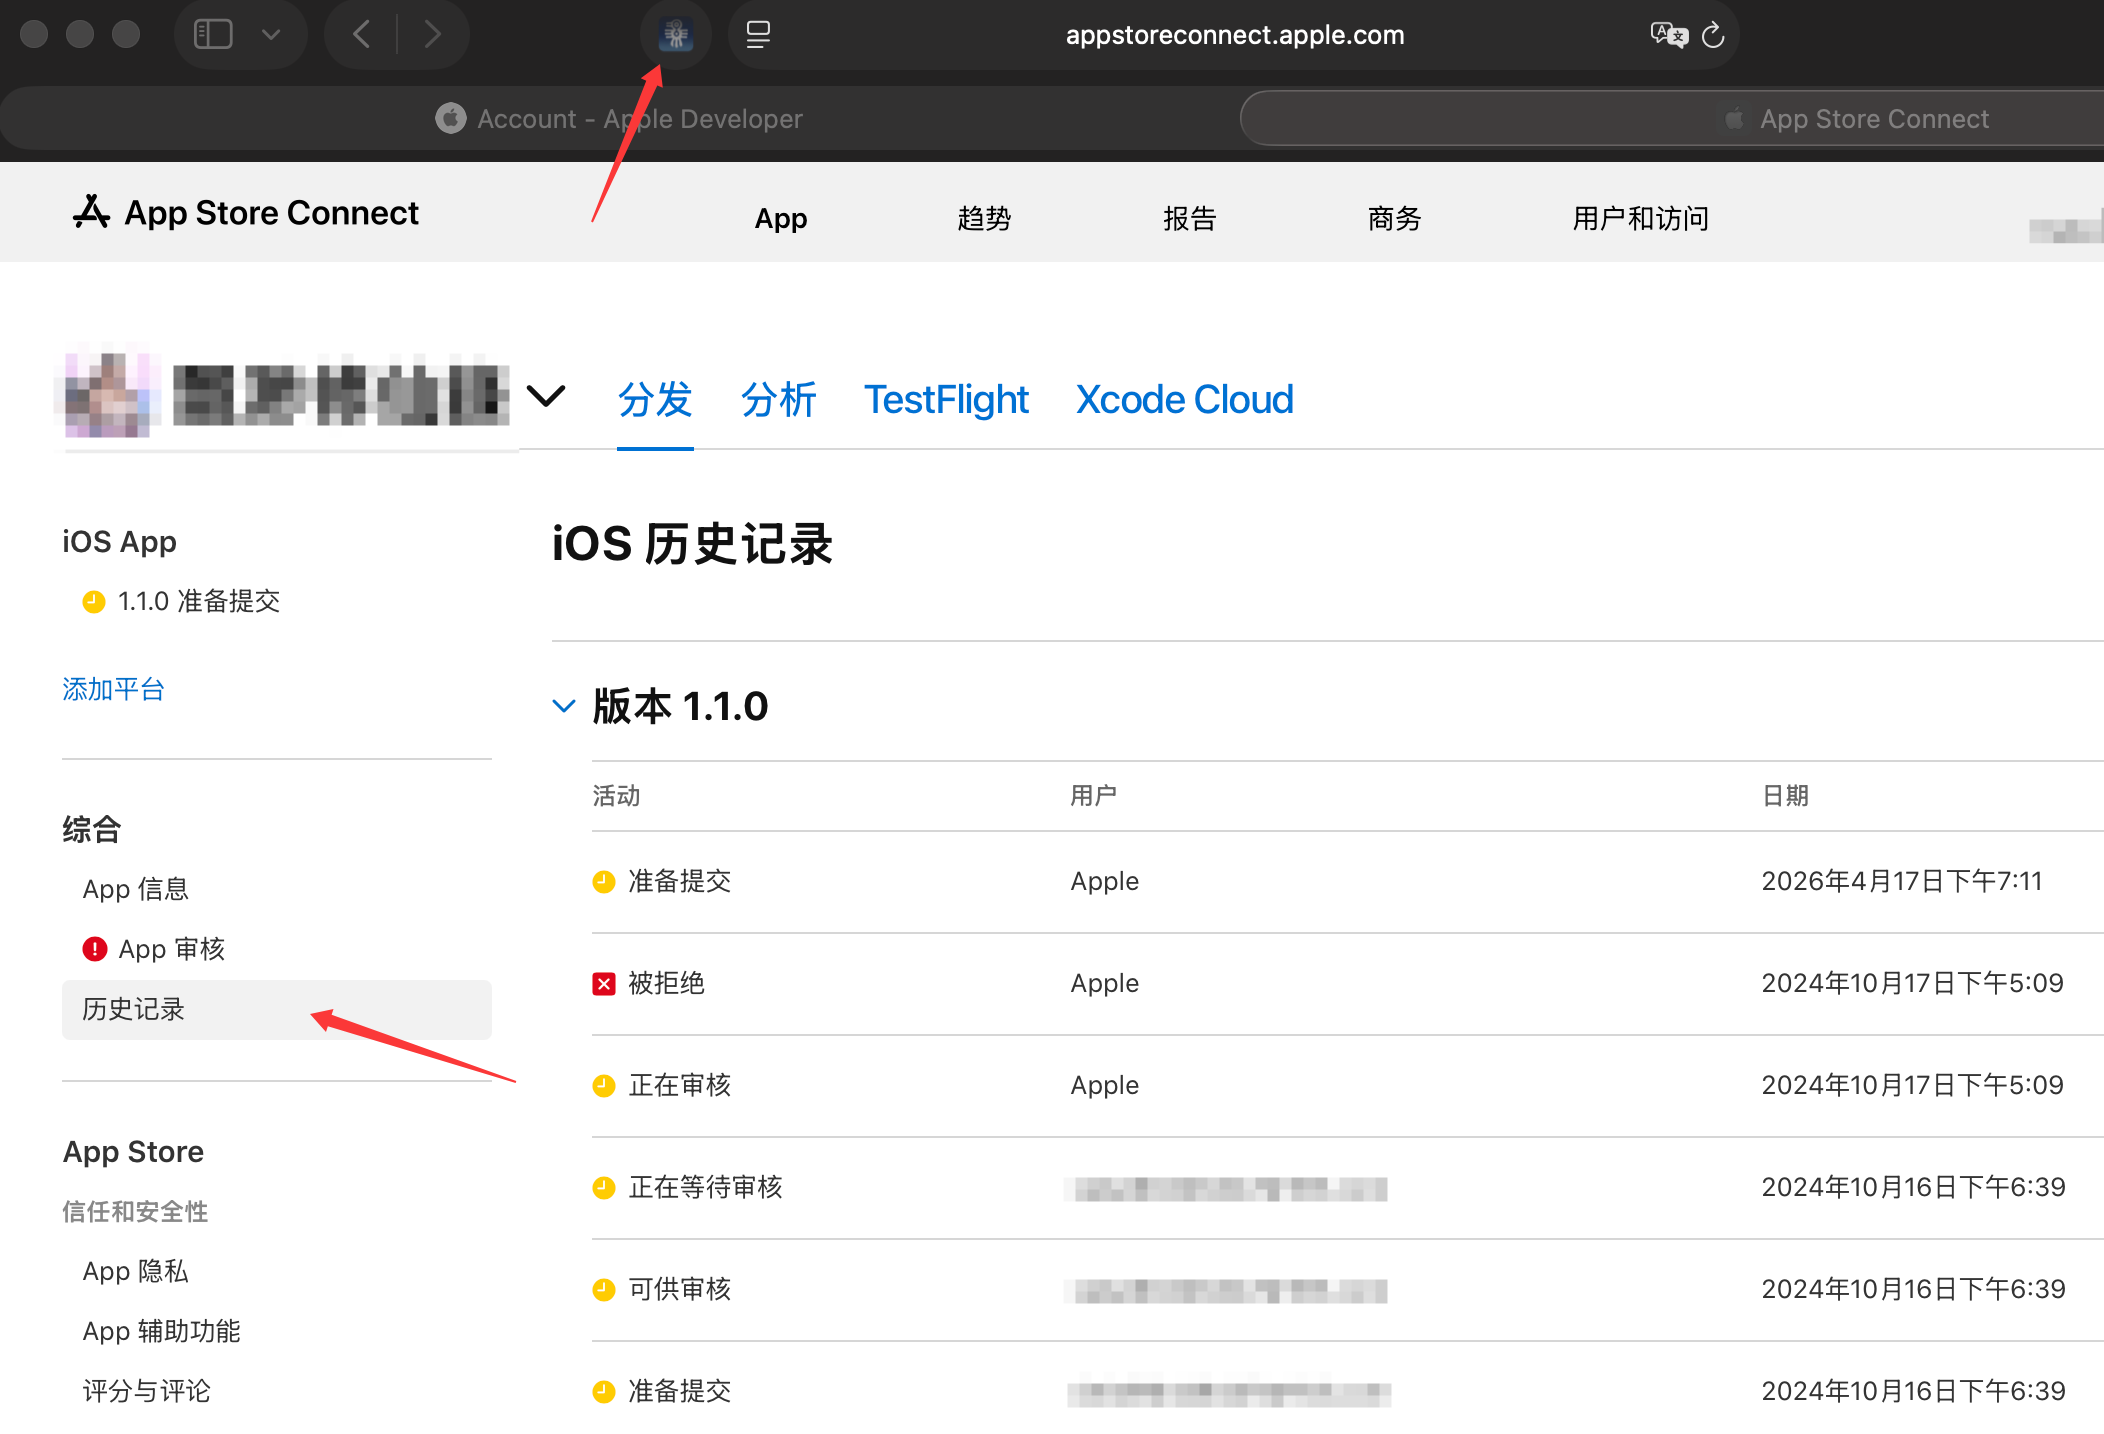
Task: Open the 报告 top navigation item
Action: tap(1190, 218)
